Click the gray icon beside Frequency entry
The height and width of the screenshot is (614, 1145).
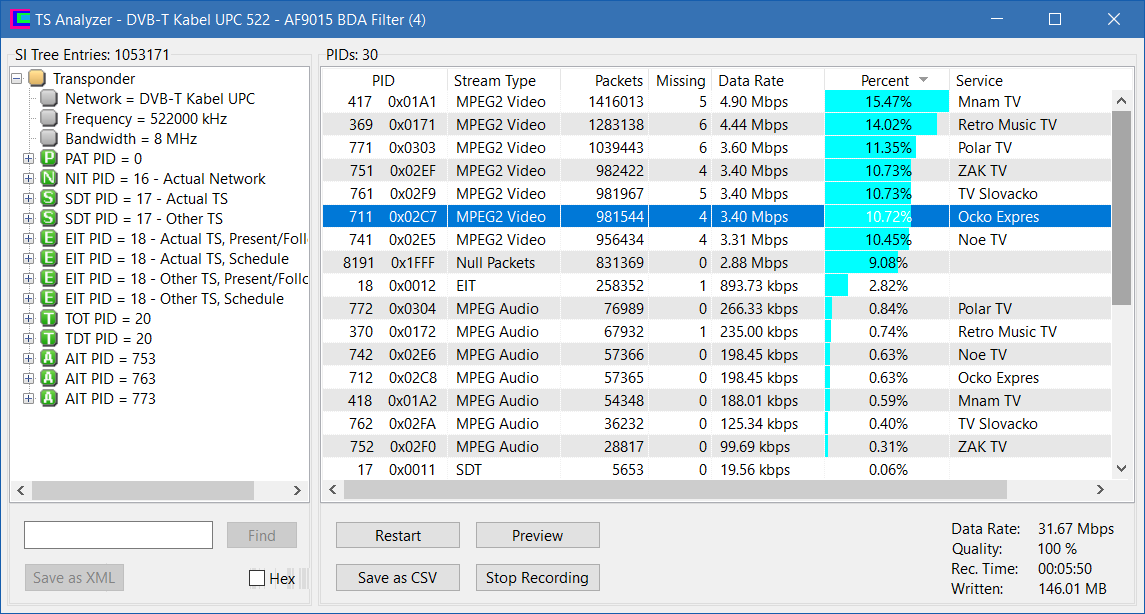click(x=49, y=118)
